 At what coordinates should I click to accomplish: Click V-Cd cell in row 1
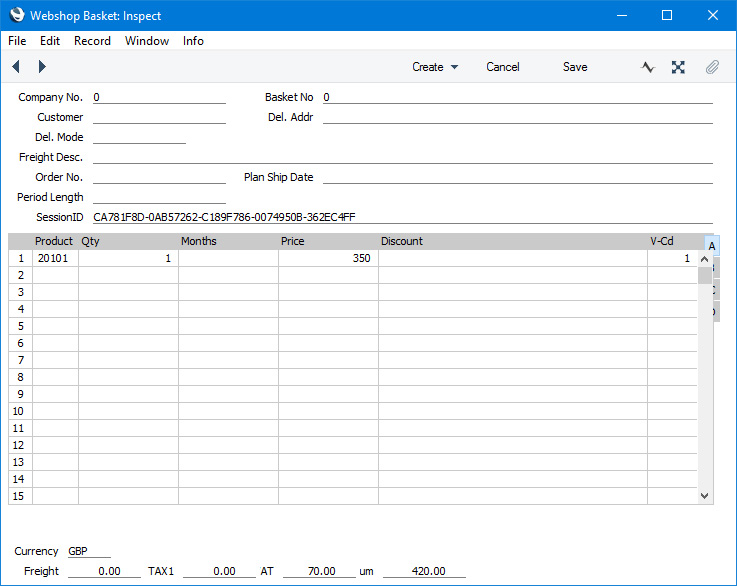pyautogui.click(x=672, y=258)
